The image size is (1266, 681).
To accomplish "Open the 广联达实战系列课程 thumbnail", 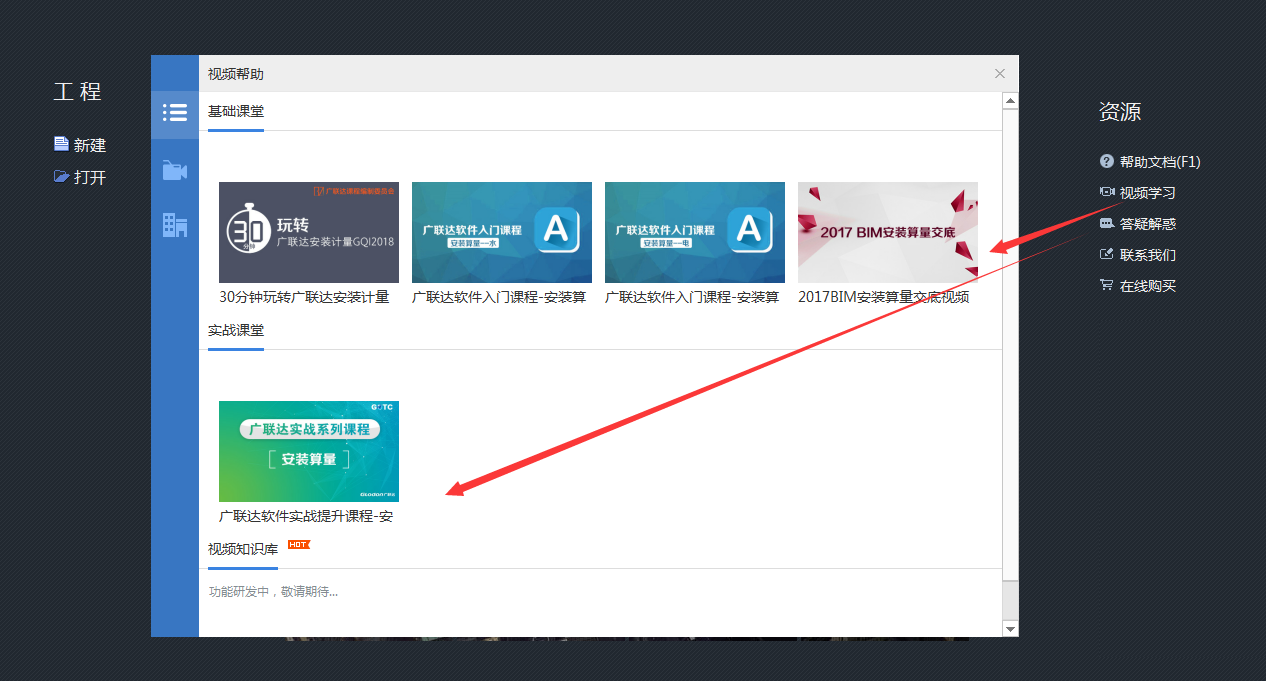I will click(309, 451).
